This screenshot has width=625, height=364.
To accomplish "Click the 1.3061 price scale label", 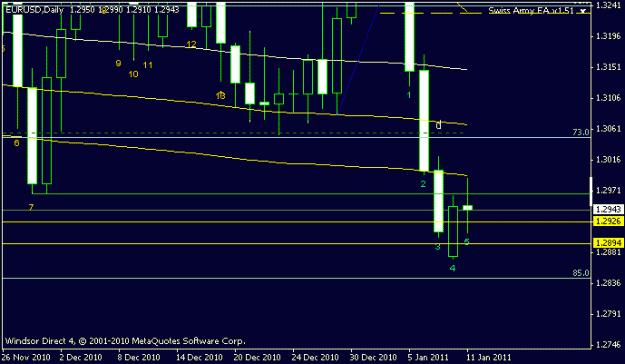I will click(x=608, y=129).
